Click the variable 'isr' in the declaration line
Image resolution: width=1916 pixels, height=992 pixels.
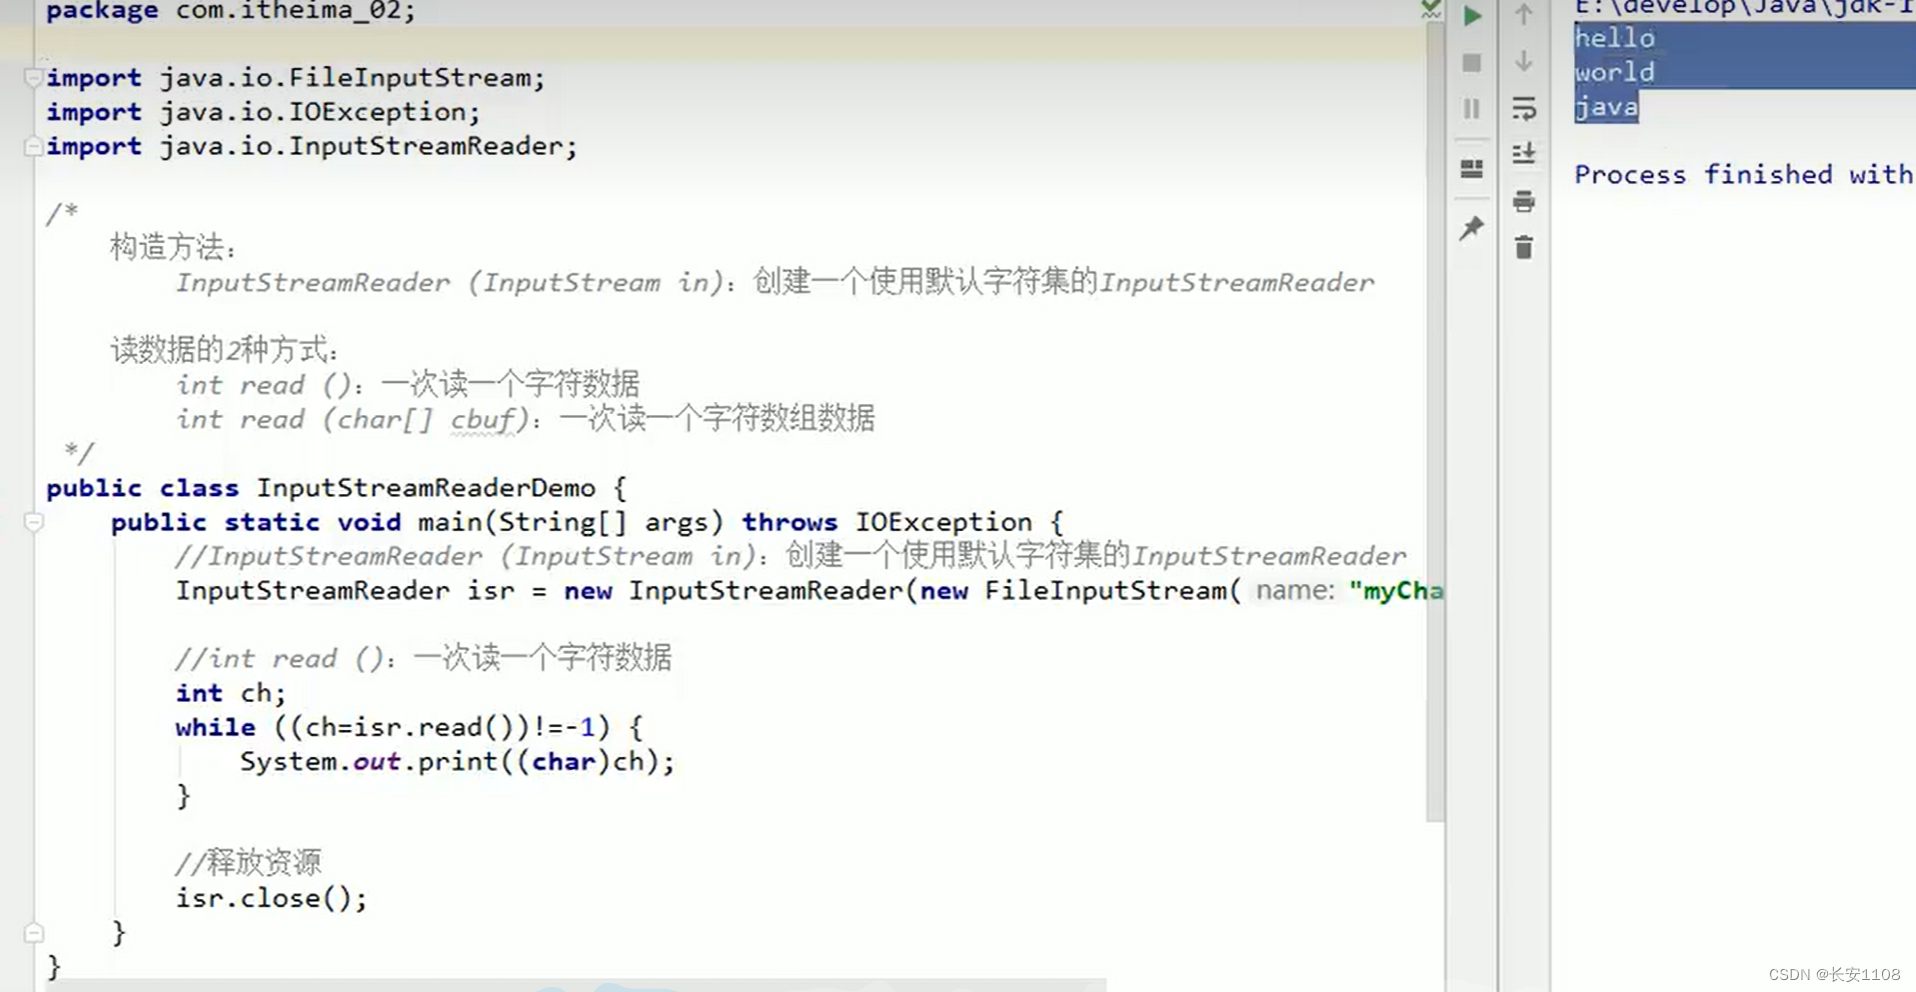point(491,591)
